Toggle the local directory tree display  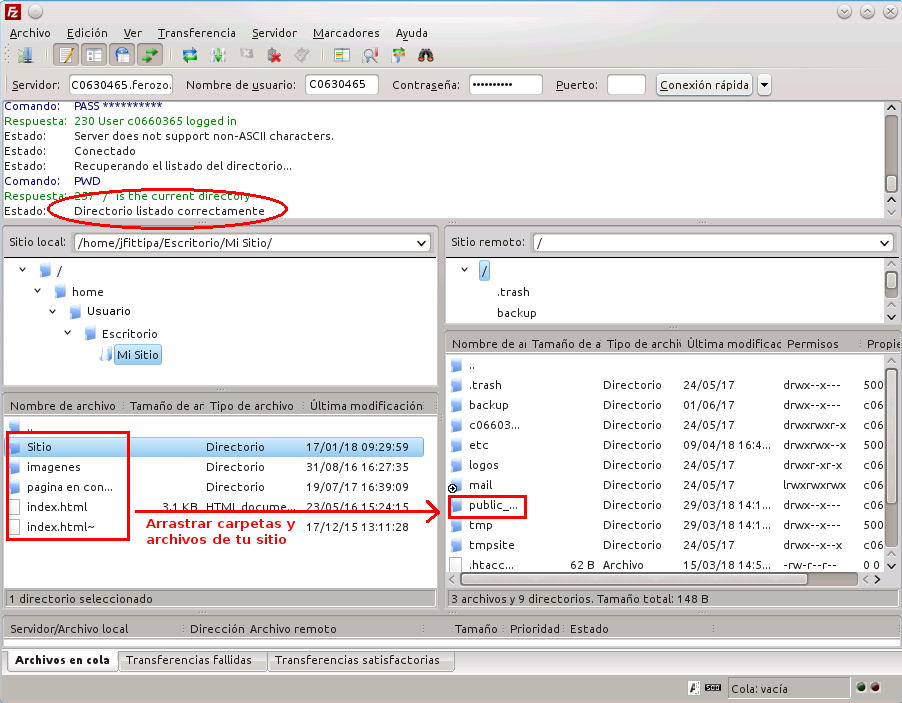94,55
